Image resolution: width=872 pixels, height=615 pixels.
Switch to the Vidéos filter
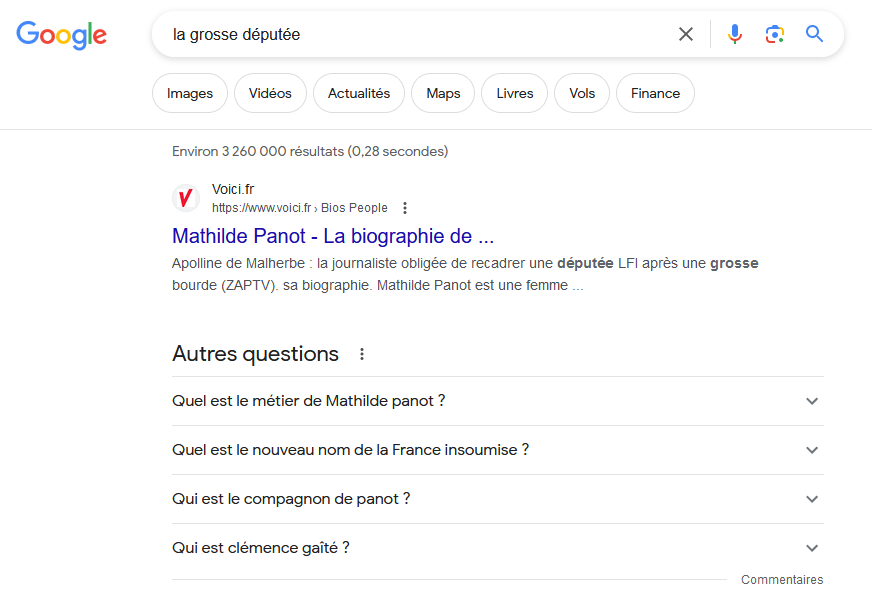point(270,93)
